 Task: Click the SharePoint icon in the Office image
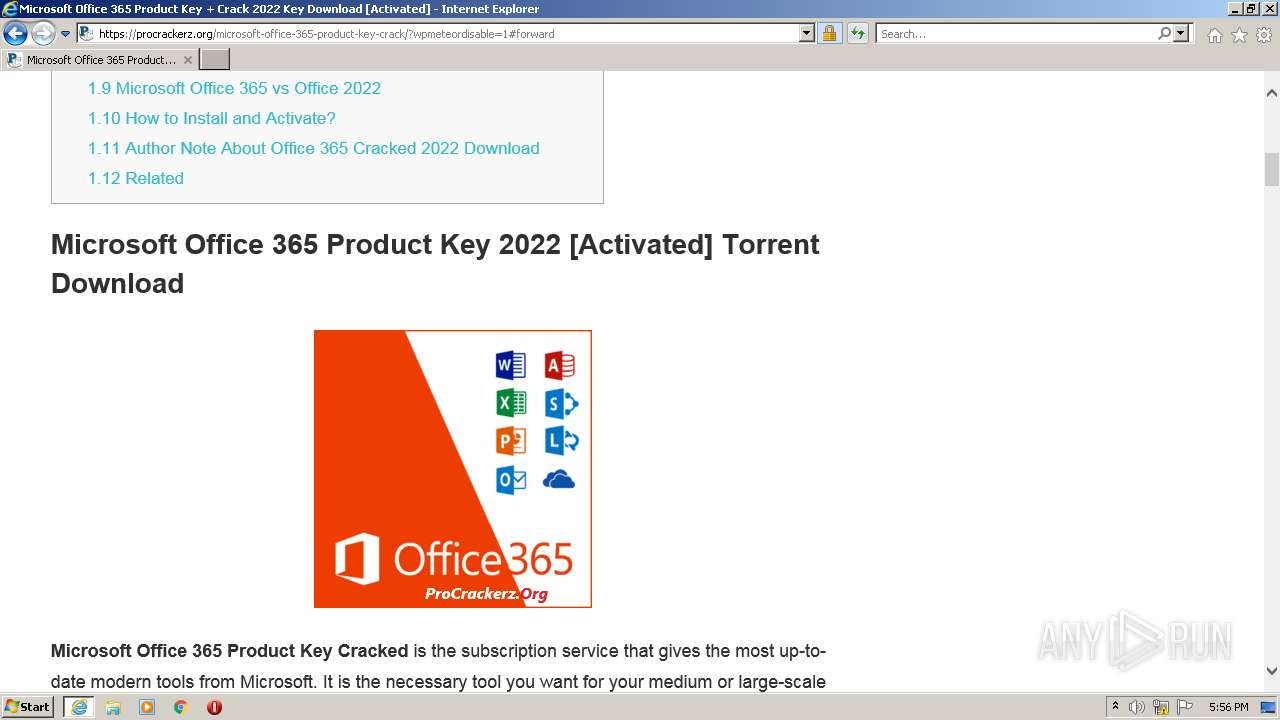(561, 403)
